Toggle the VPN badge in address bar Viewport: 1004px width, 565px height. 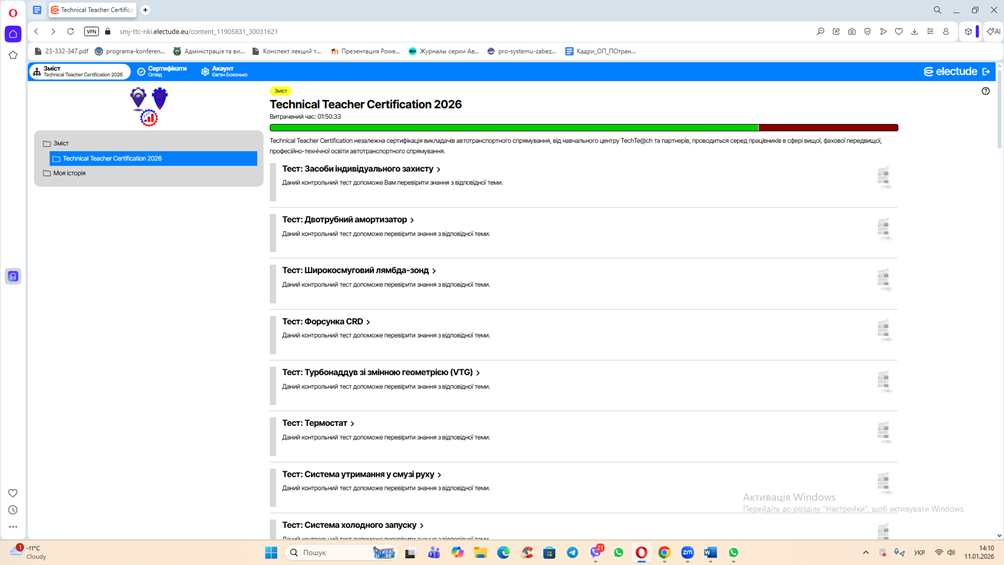pyautogui.click(x=91, y=32)
